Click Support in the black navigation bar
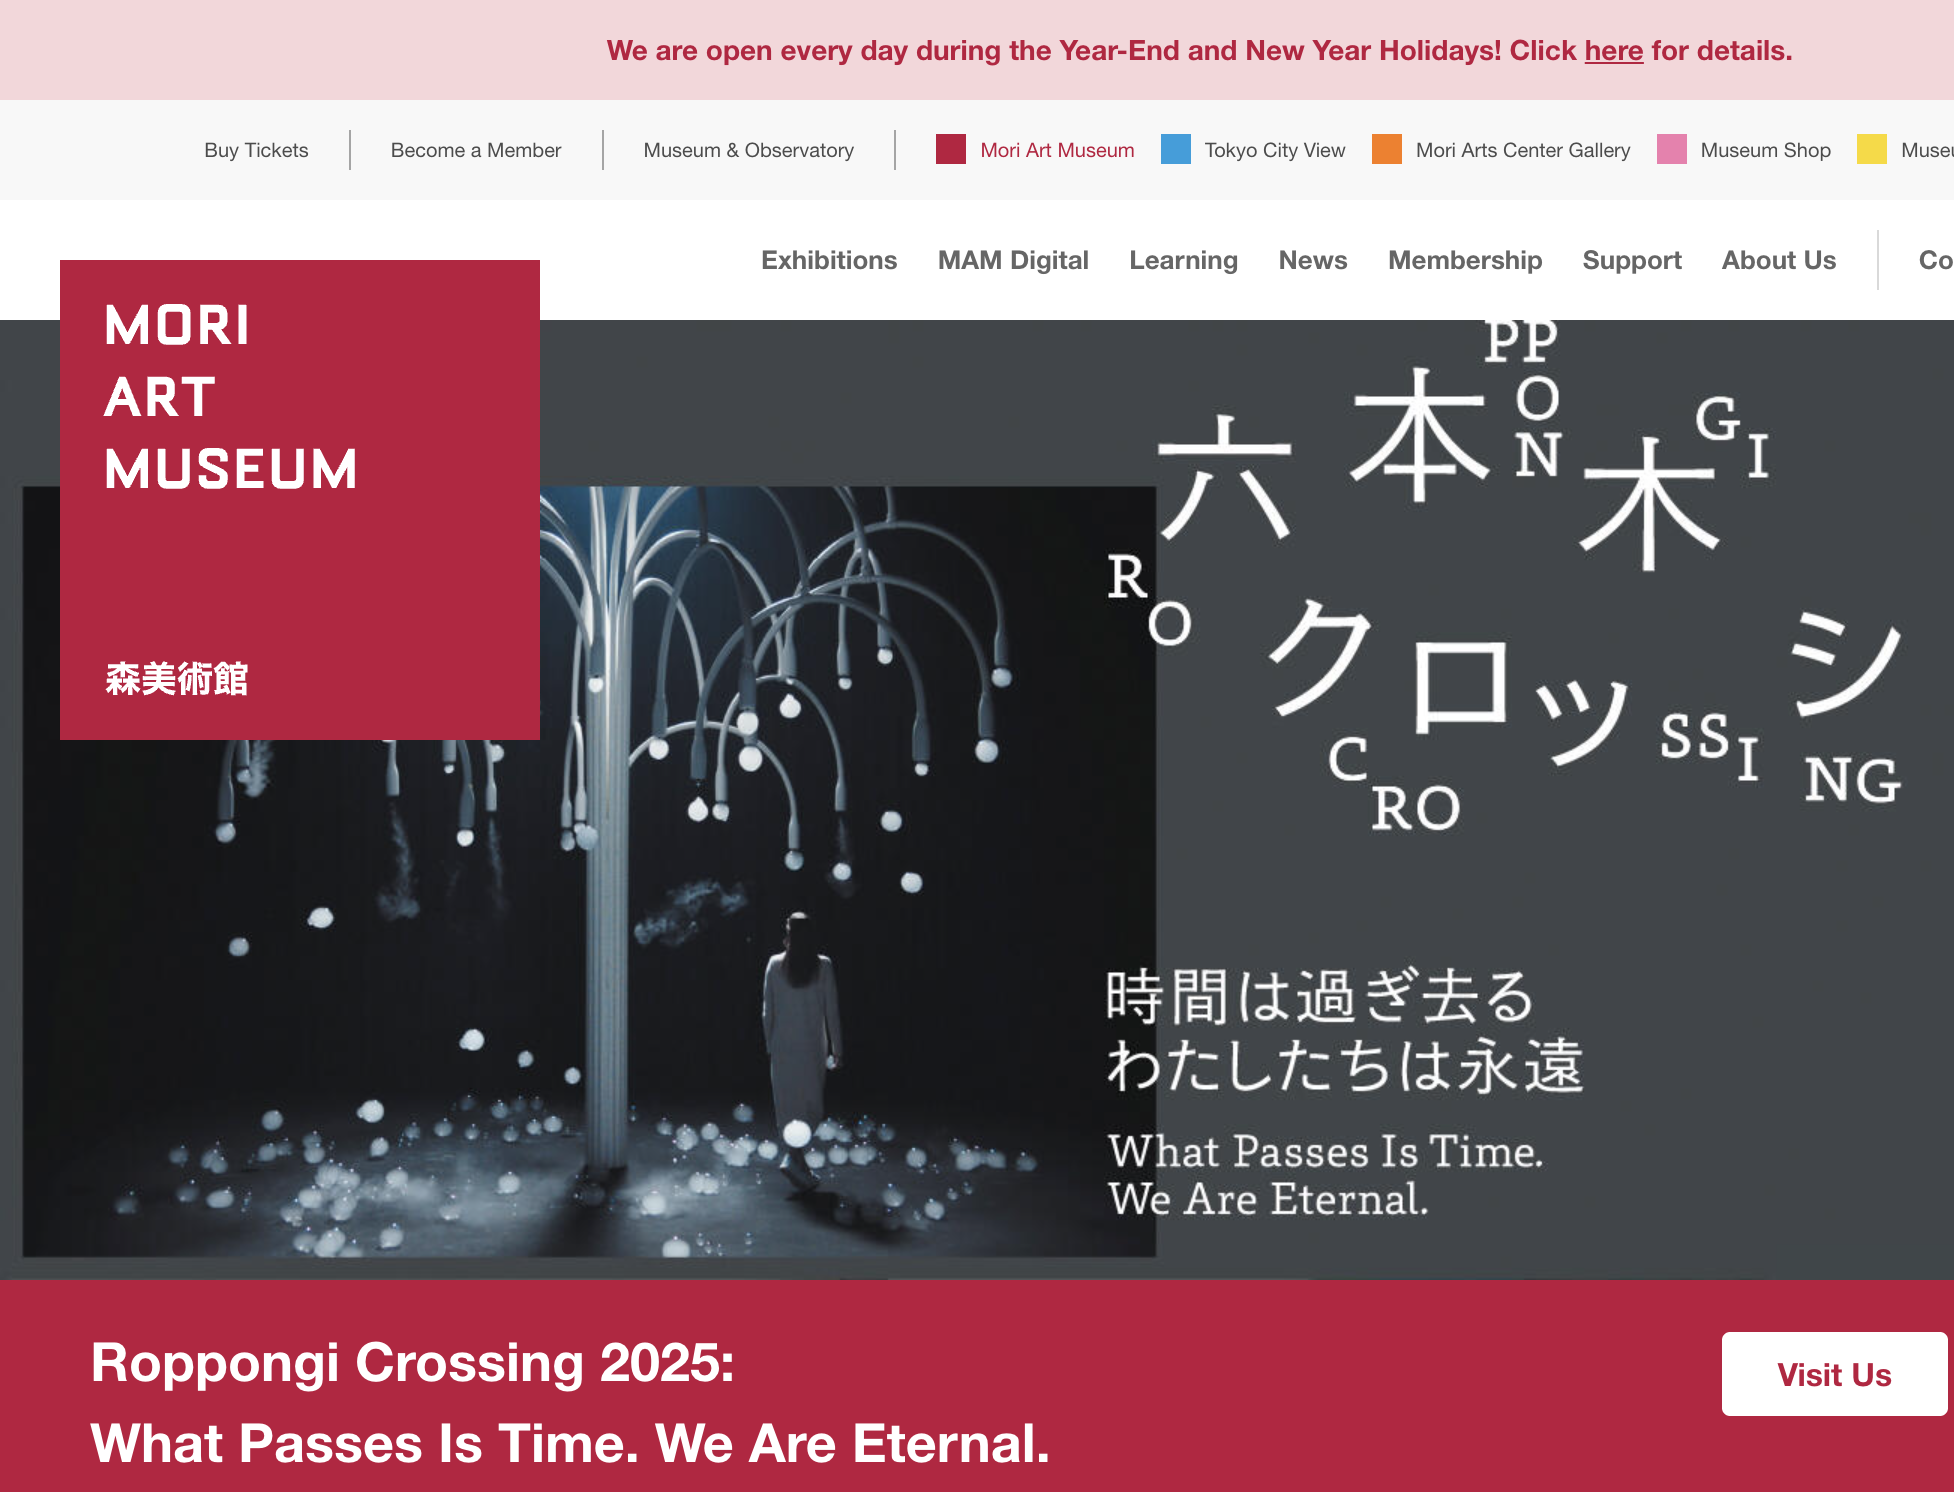 tap(1632, 260)
